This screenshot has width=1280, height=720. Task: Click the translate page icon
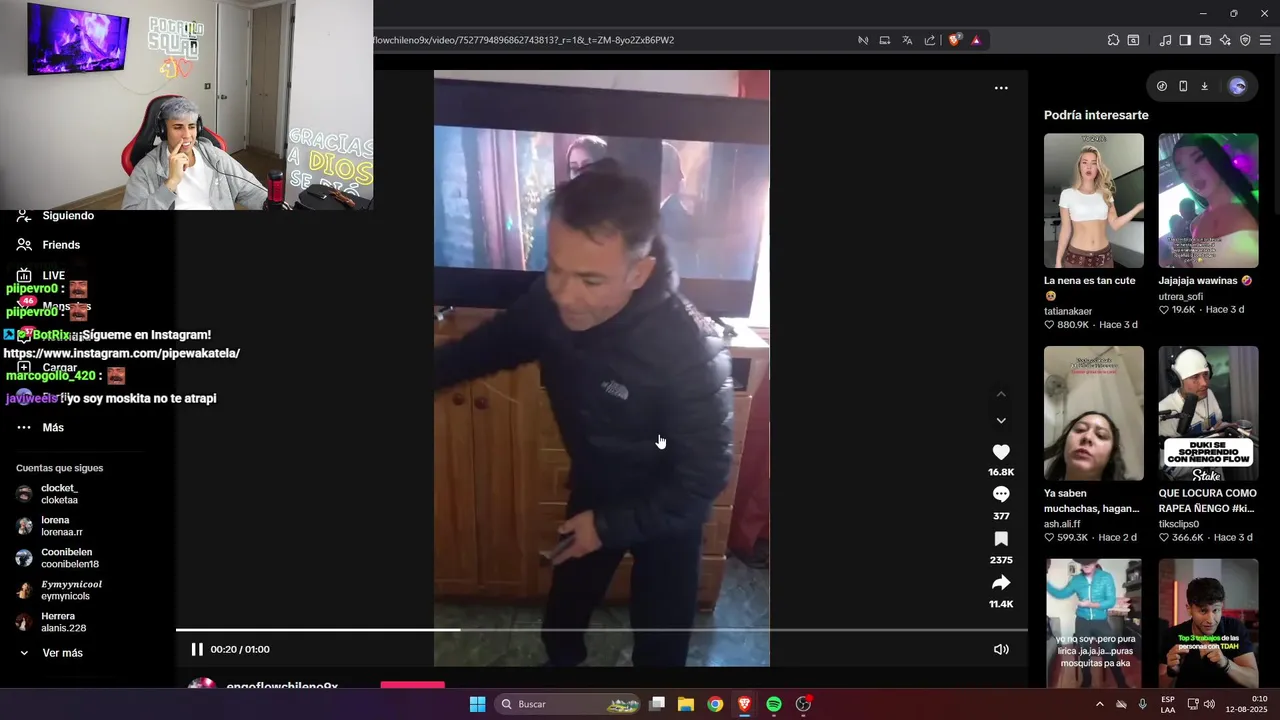[x=907, y=40]
